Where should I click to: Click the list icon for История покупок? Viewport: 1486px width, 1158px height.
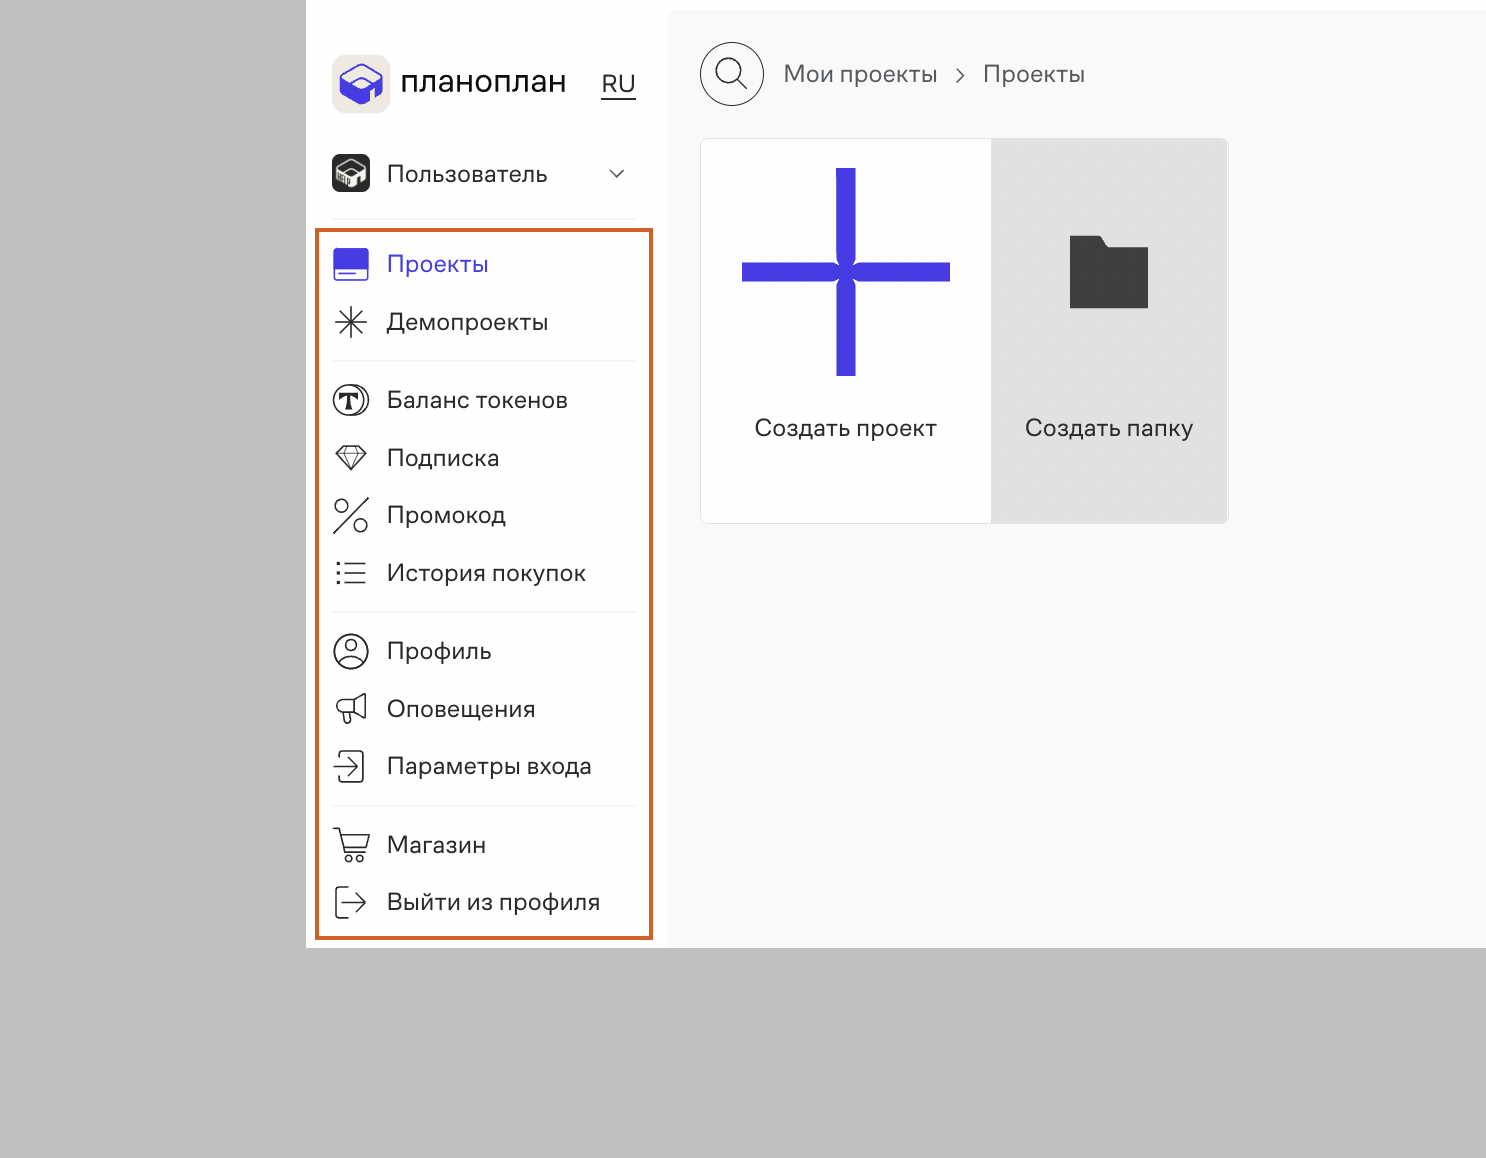[351, 573]
